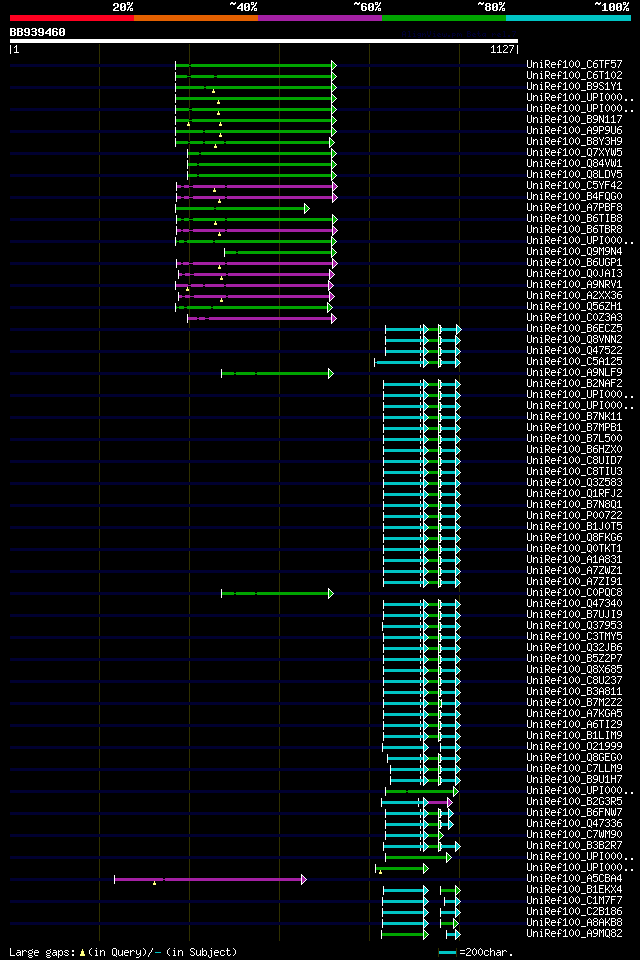This screenshot has height=960, width=640.
Task: Click the purple alignment bar in C0Z3A3 row
Action: [262, 318]
